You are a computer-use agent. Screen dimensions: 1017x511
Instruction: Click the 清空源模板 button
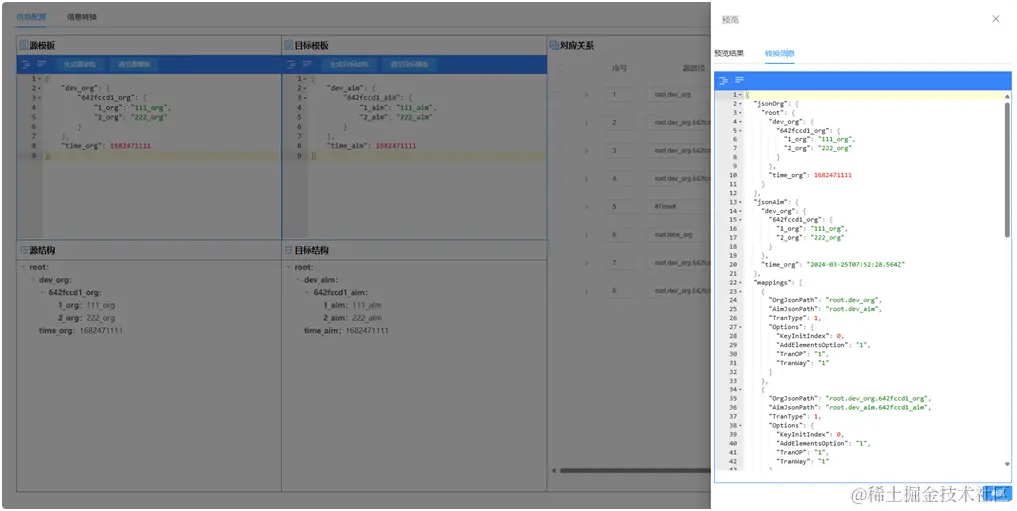[134, 64]
